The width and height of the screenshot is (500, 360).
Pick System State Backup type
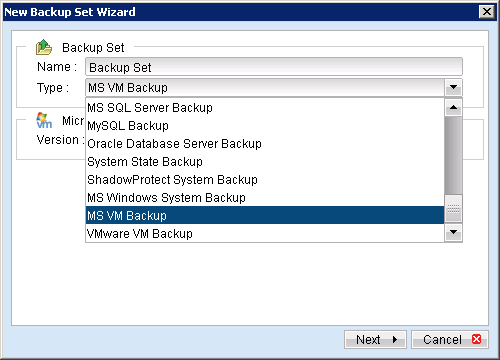click(265, 162)
